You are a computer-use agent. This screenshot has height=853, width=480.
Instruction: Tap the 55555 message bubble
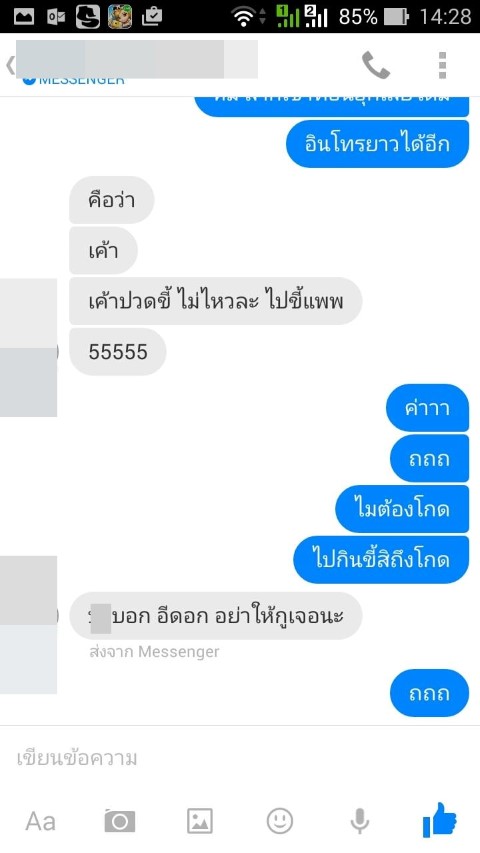(x=118, y=352)
